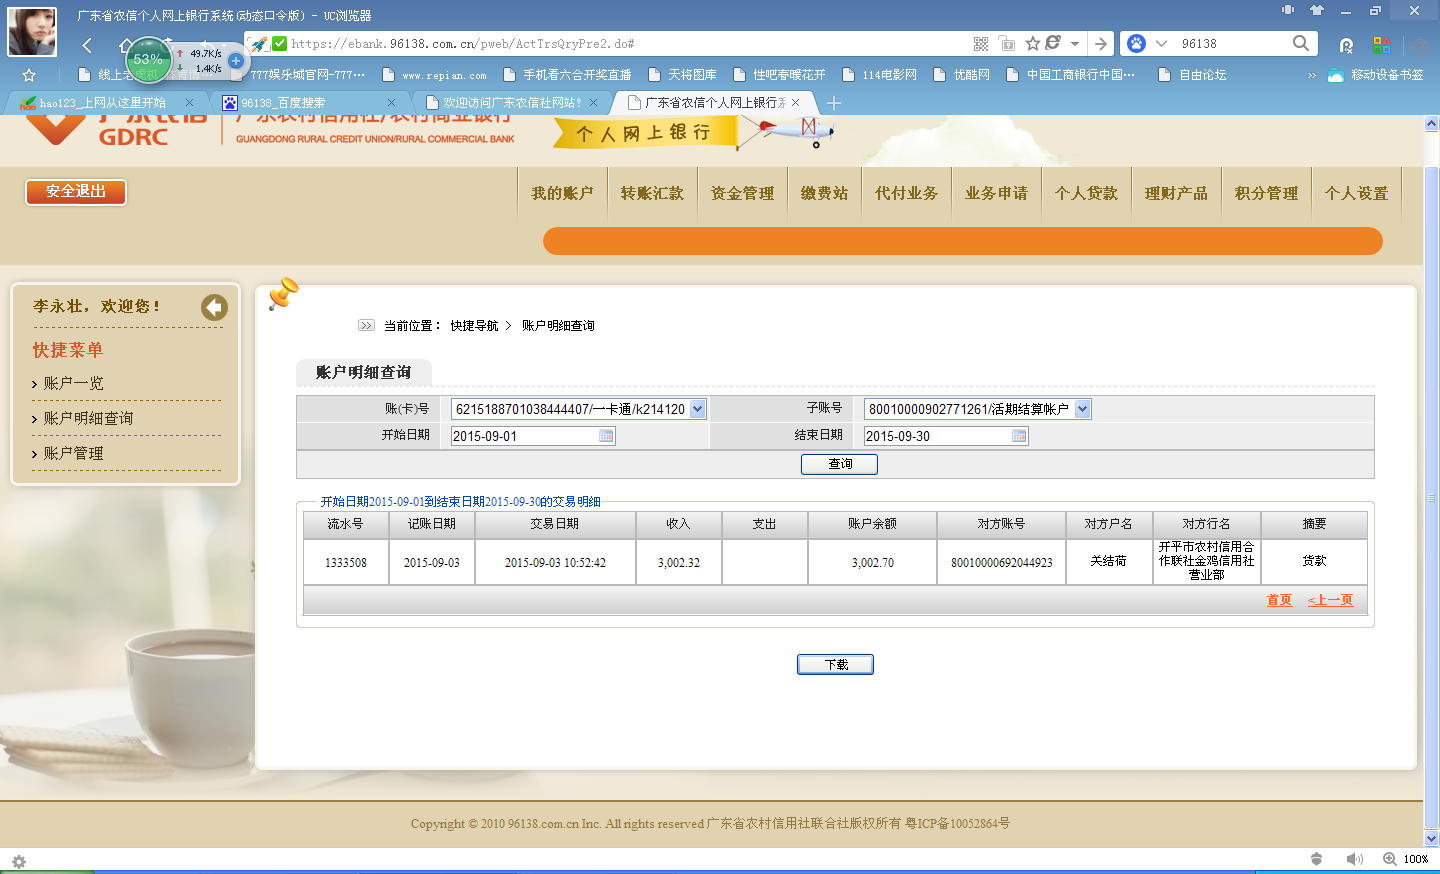The width and height of the screenshot is (1440, 874).
Task: Click the browser back arrow
Action: pos(87,45)
